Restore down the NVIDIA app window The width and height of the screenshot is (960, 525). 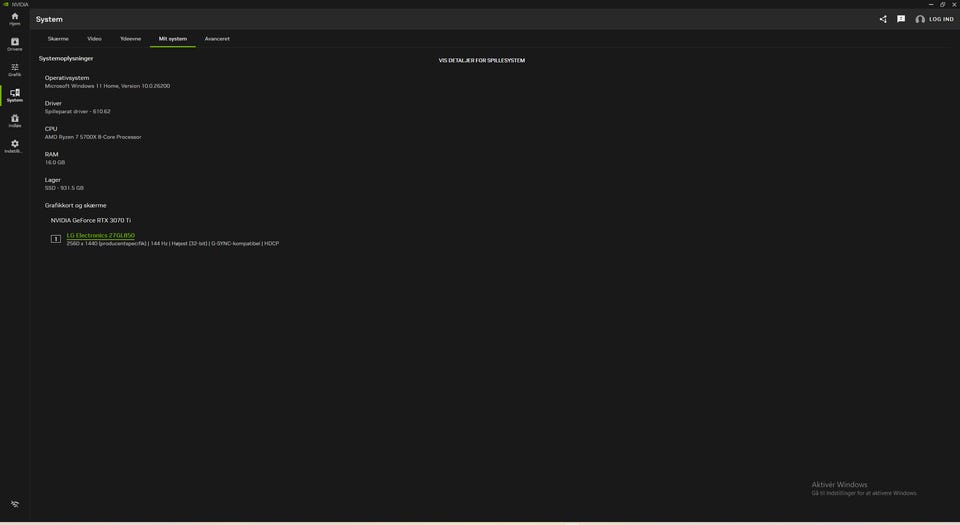pyautogui.click(x=943, y=4)
